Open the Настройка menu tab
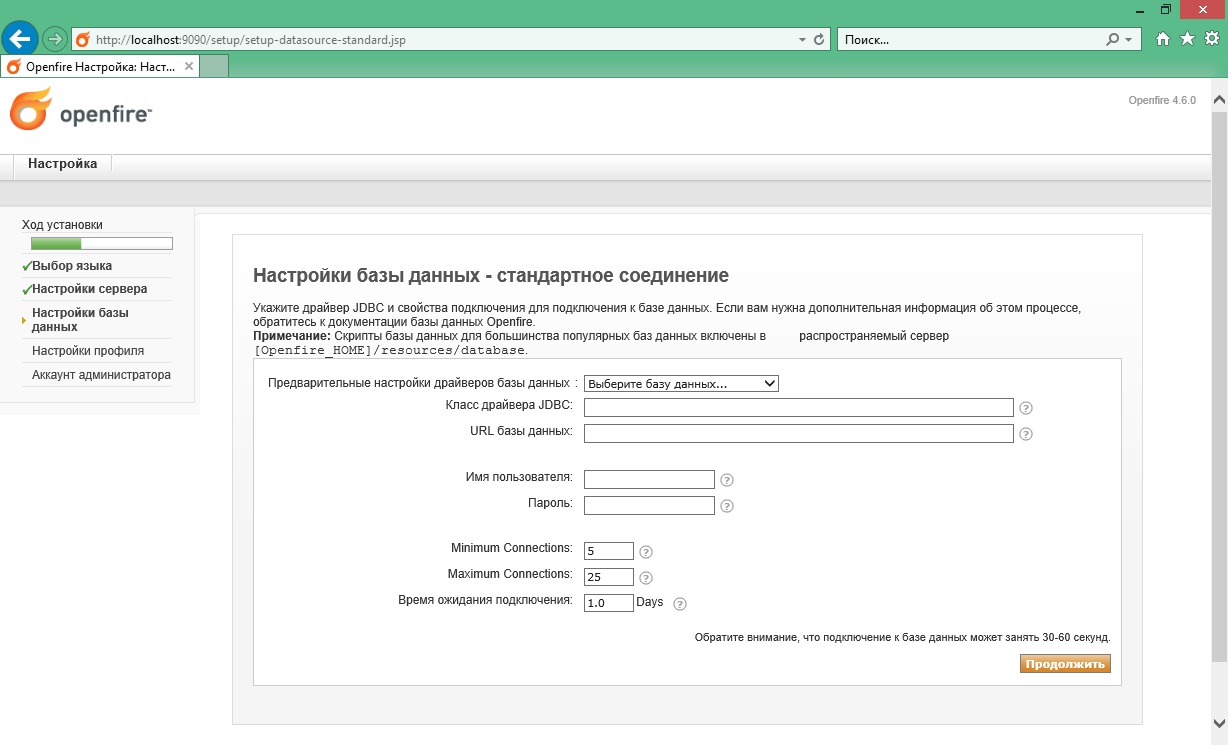The width and height of the screenshot is (1228, 745). (63, 164)
